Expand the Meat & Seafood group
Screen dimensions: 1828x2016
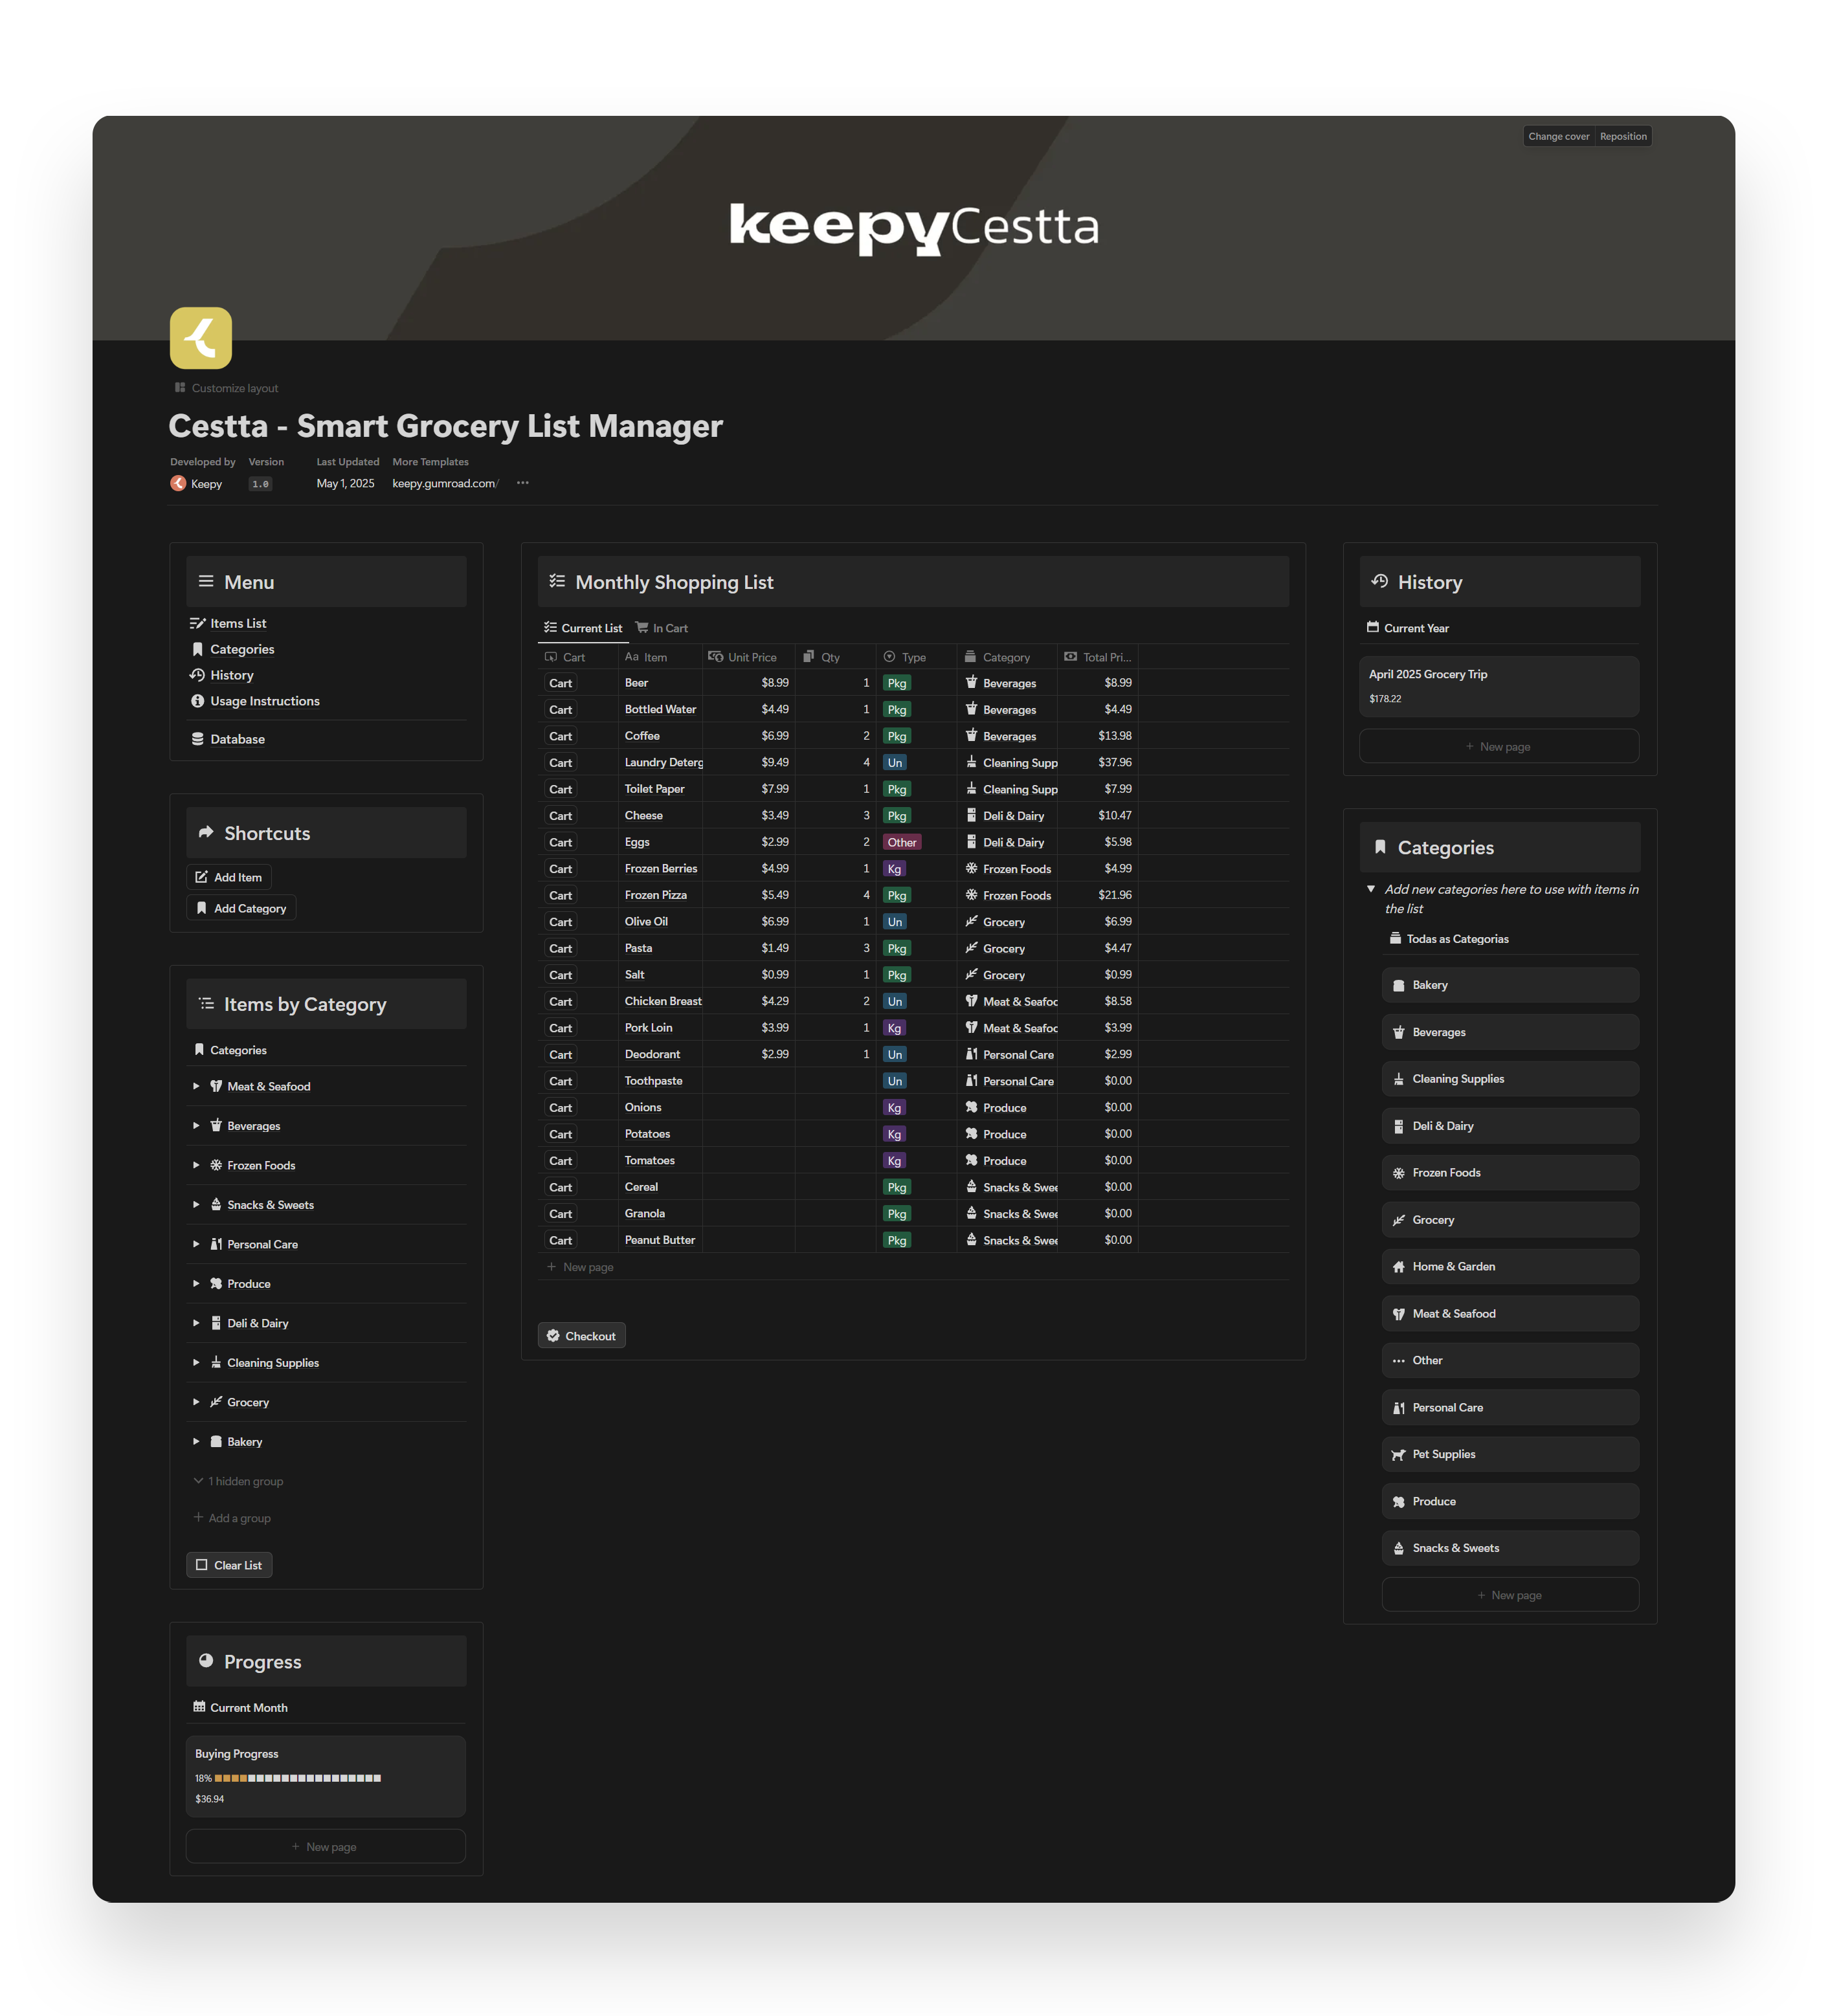(x=196, y=1086)
